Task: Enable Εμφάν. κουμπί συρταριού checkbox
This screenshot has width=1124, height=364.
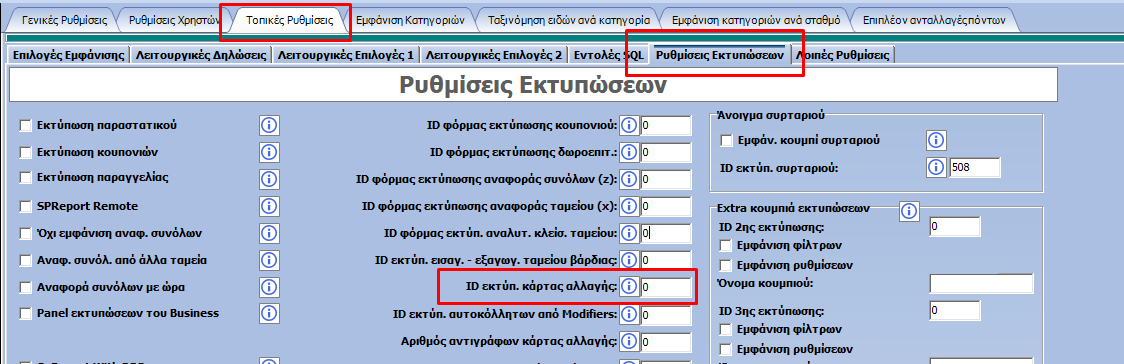Action: click(726, 140)
